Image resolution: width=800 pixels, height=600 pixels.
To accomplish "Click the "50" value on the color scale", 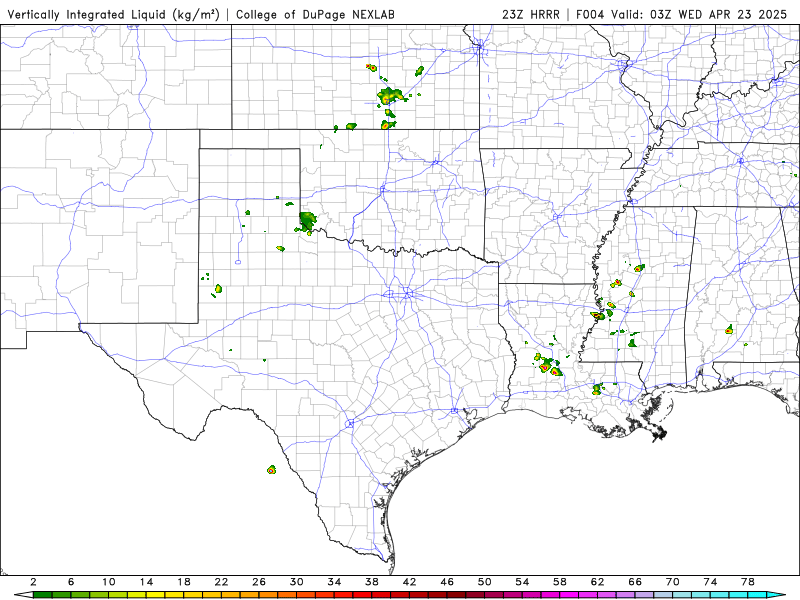I will 485,582.
